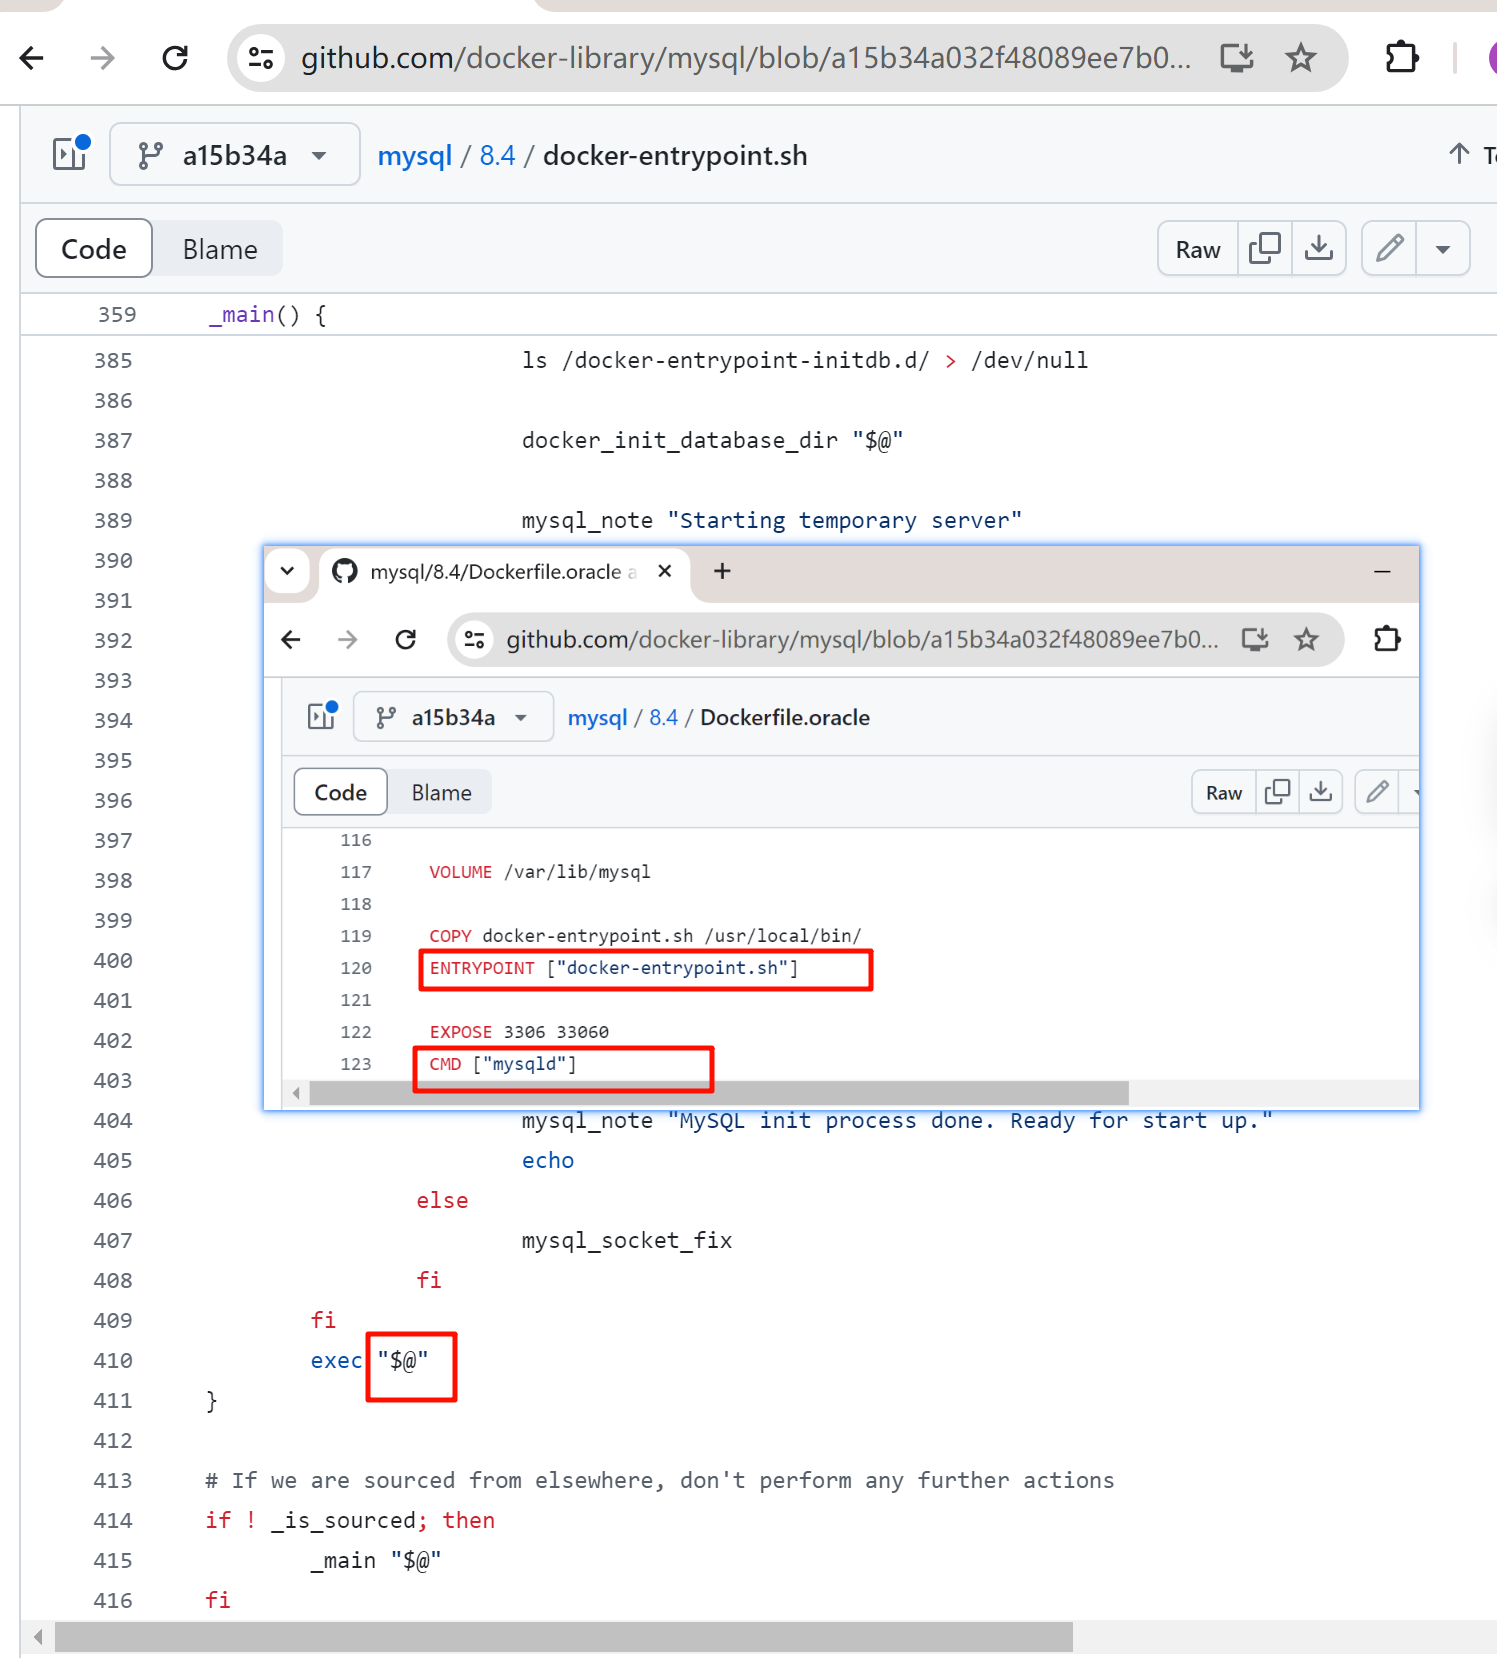Open the mysql breadcrumb link in main page
The width and height of the screenshot is (1497, 1658).
point(414,156)
